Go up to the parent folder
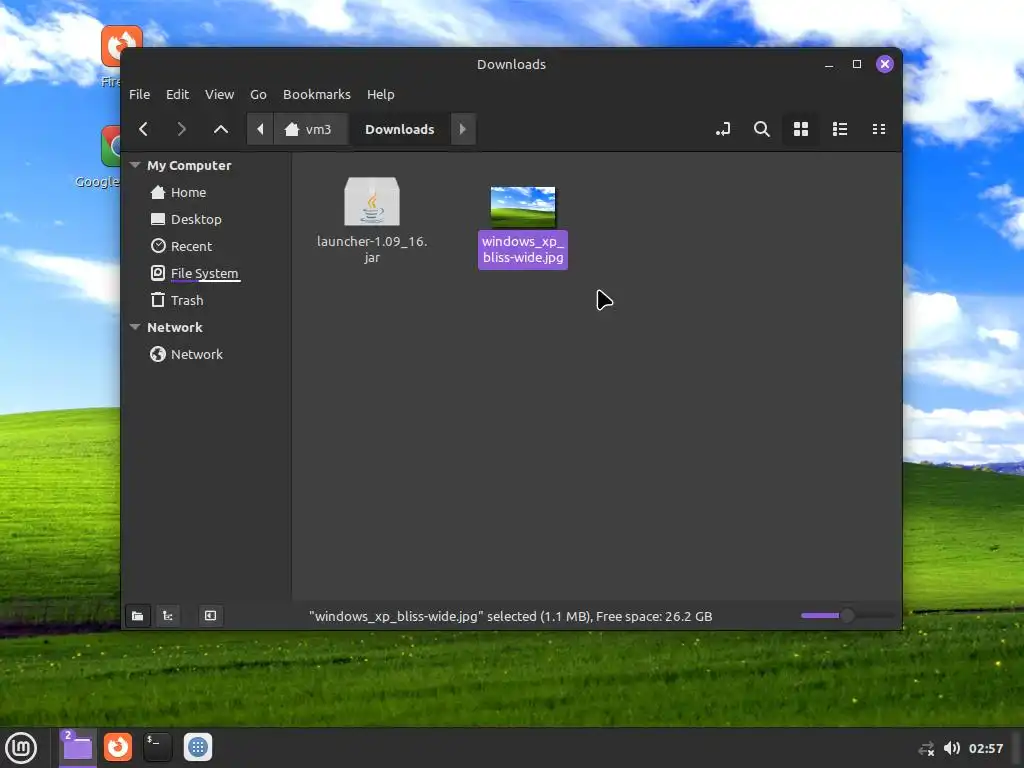Viewport: 1024px width, 768px height. (221, 129)
